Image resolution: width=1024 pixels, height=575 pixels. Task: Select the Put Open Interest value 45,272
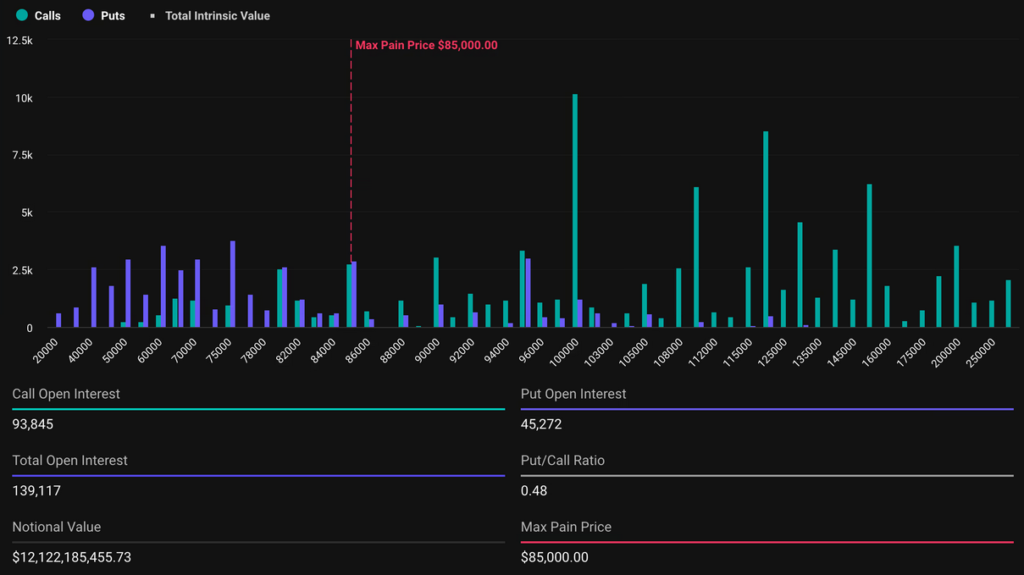tap(541, 424)
